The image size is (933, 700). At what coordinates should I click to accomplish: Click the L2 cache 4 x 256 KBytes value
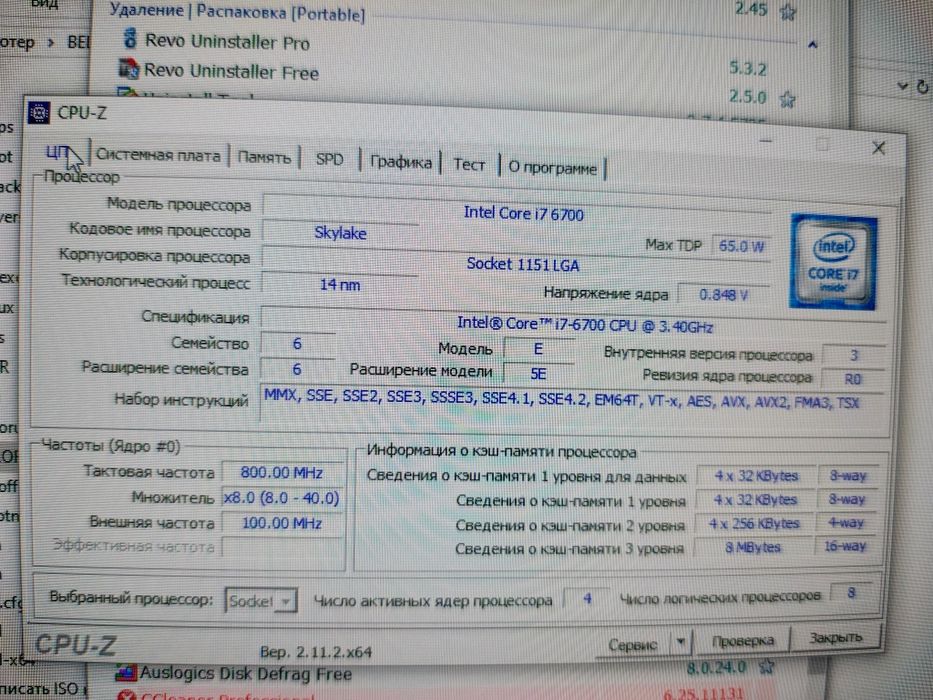[x=754, y=524]
